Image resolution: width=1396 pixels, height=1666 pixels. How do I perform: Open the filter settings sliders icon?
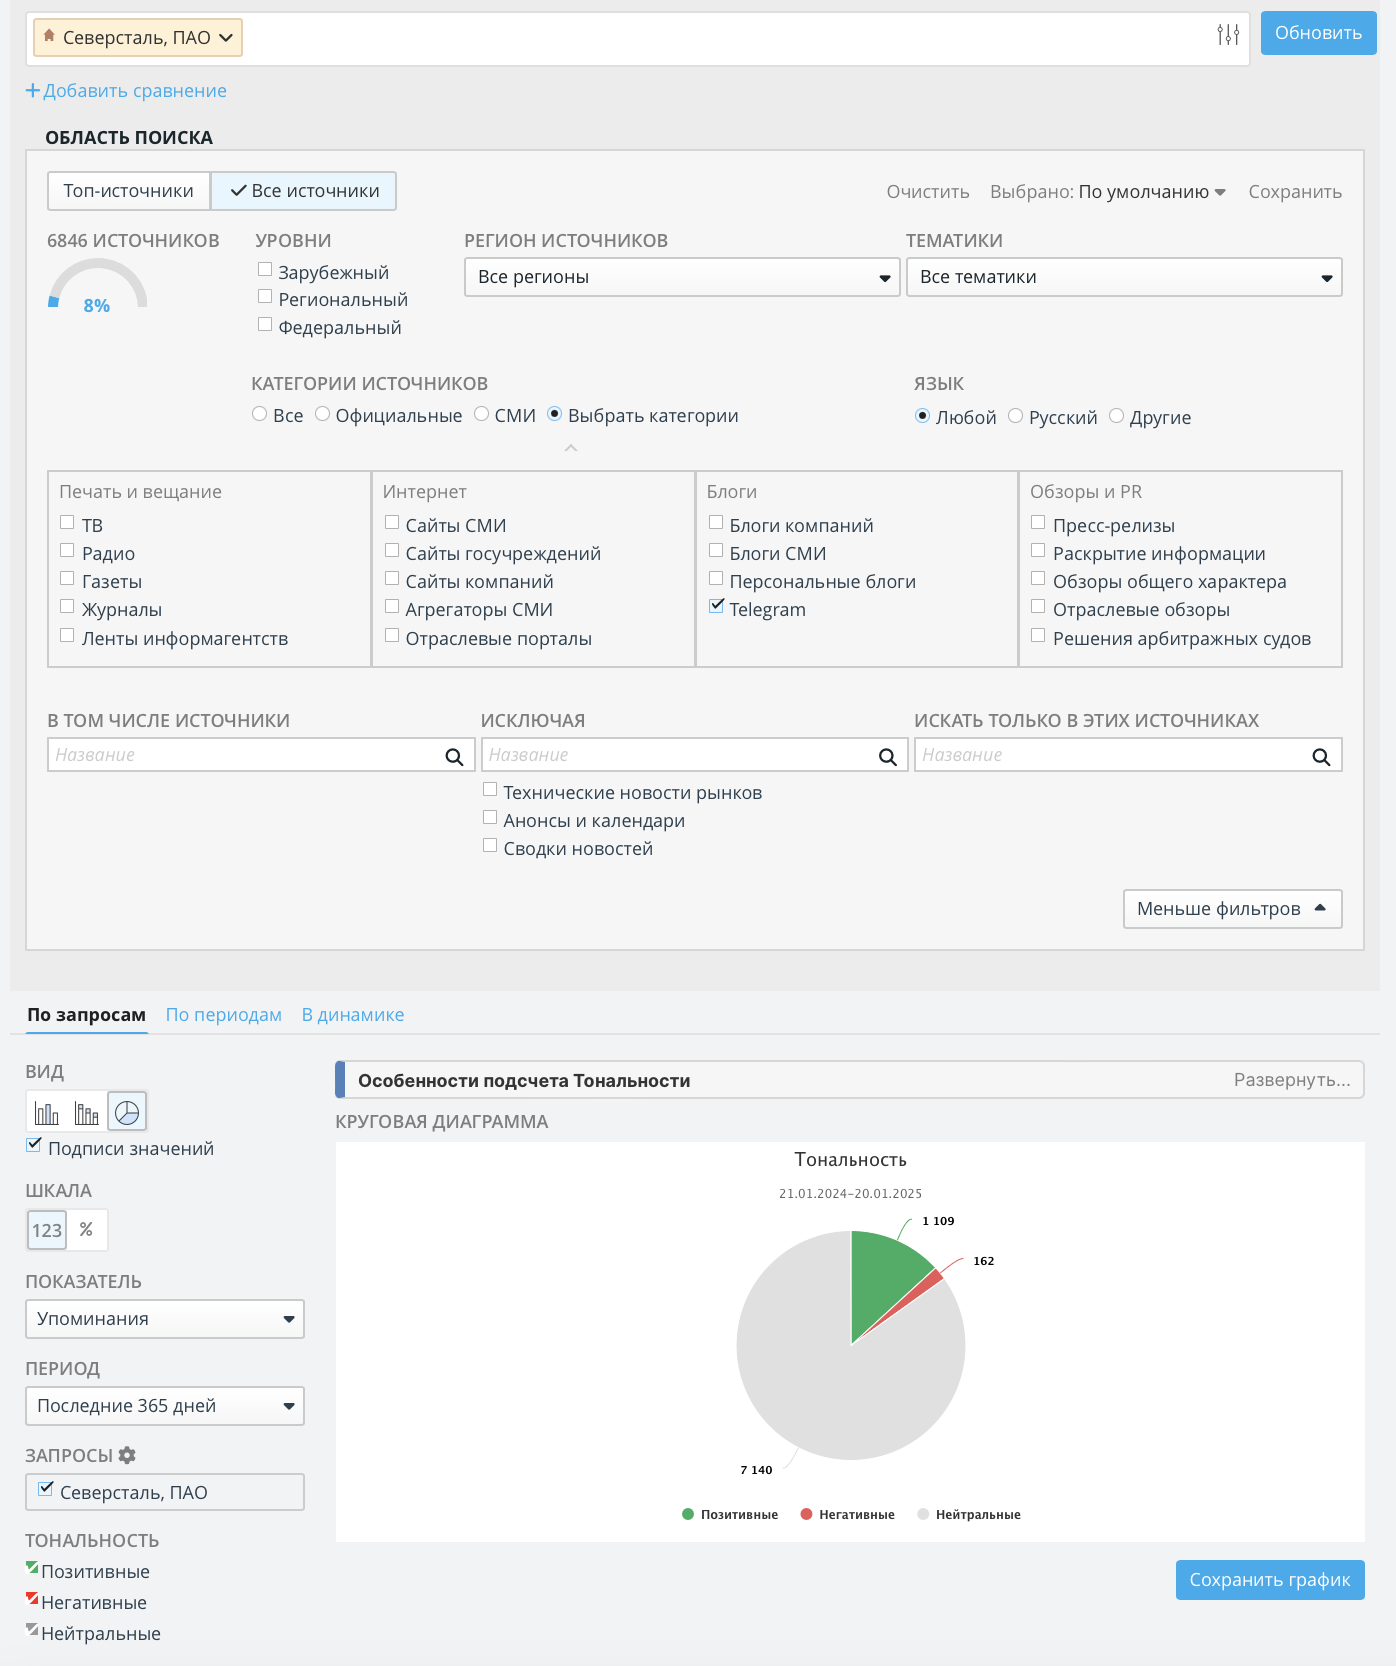point(1228,35)
